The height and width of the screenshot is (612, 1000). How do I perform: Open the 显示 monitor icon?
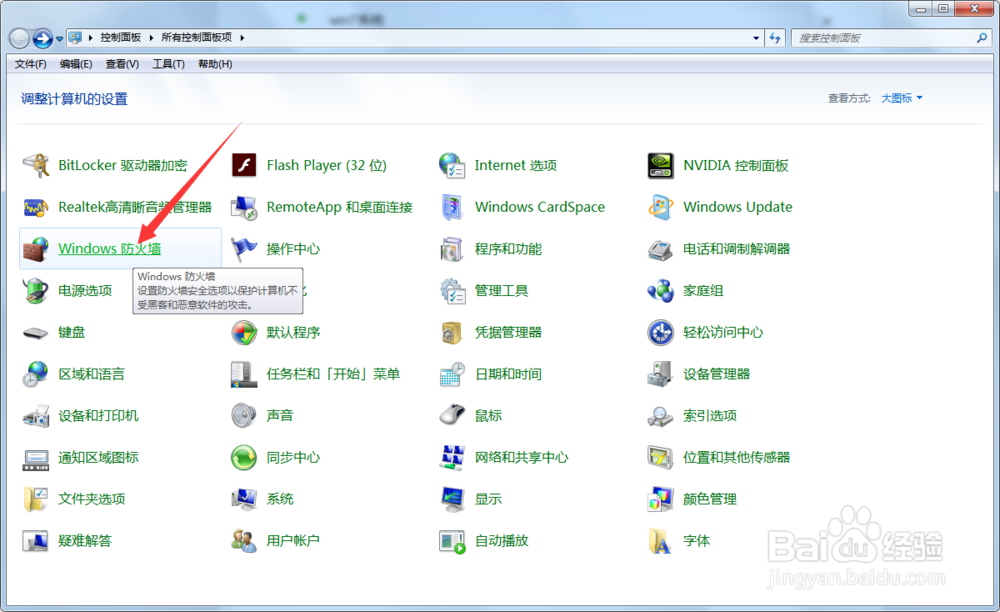click(452, 499)
